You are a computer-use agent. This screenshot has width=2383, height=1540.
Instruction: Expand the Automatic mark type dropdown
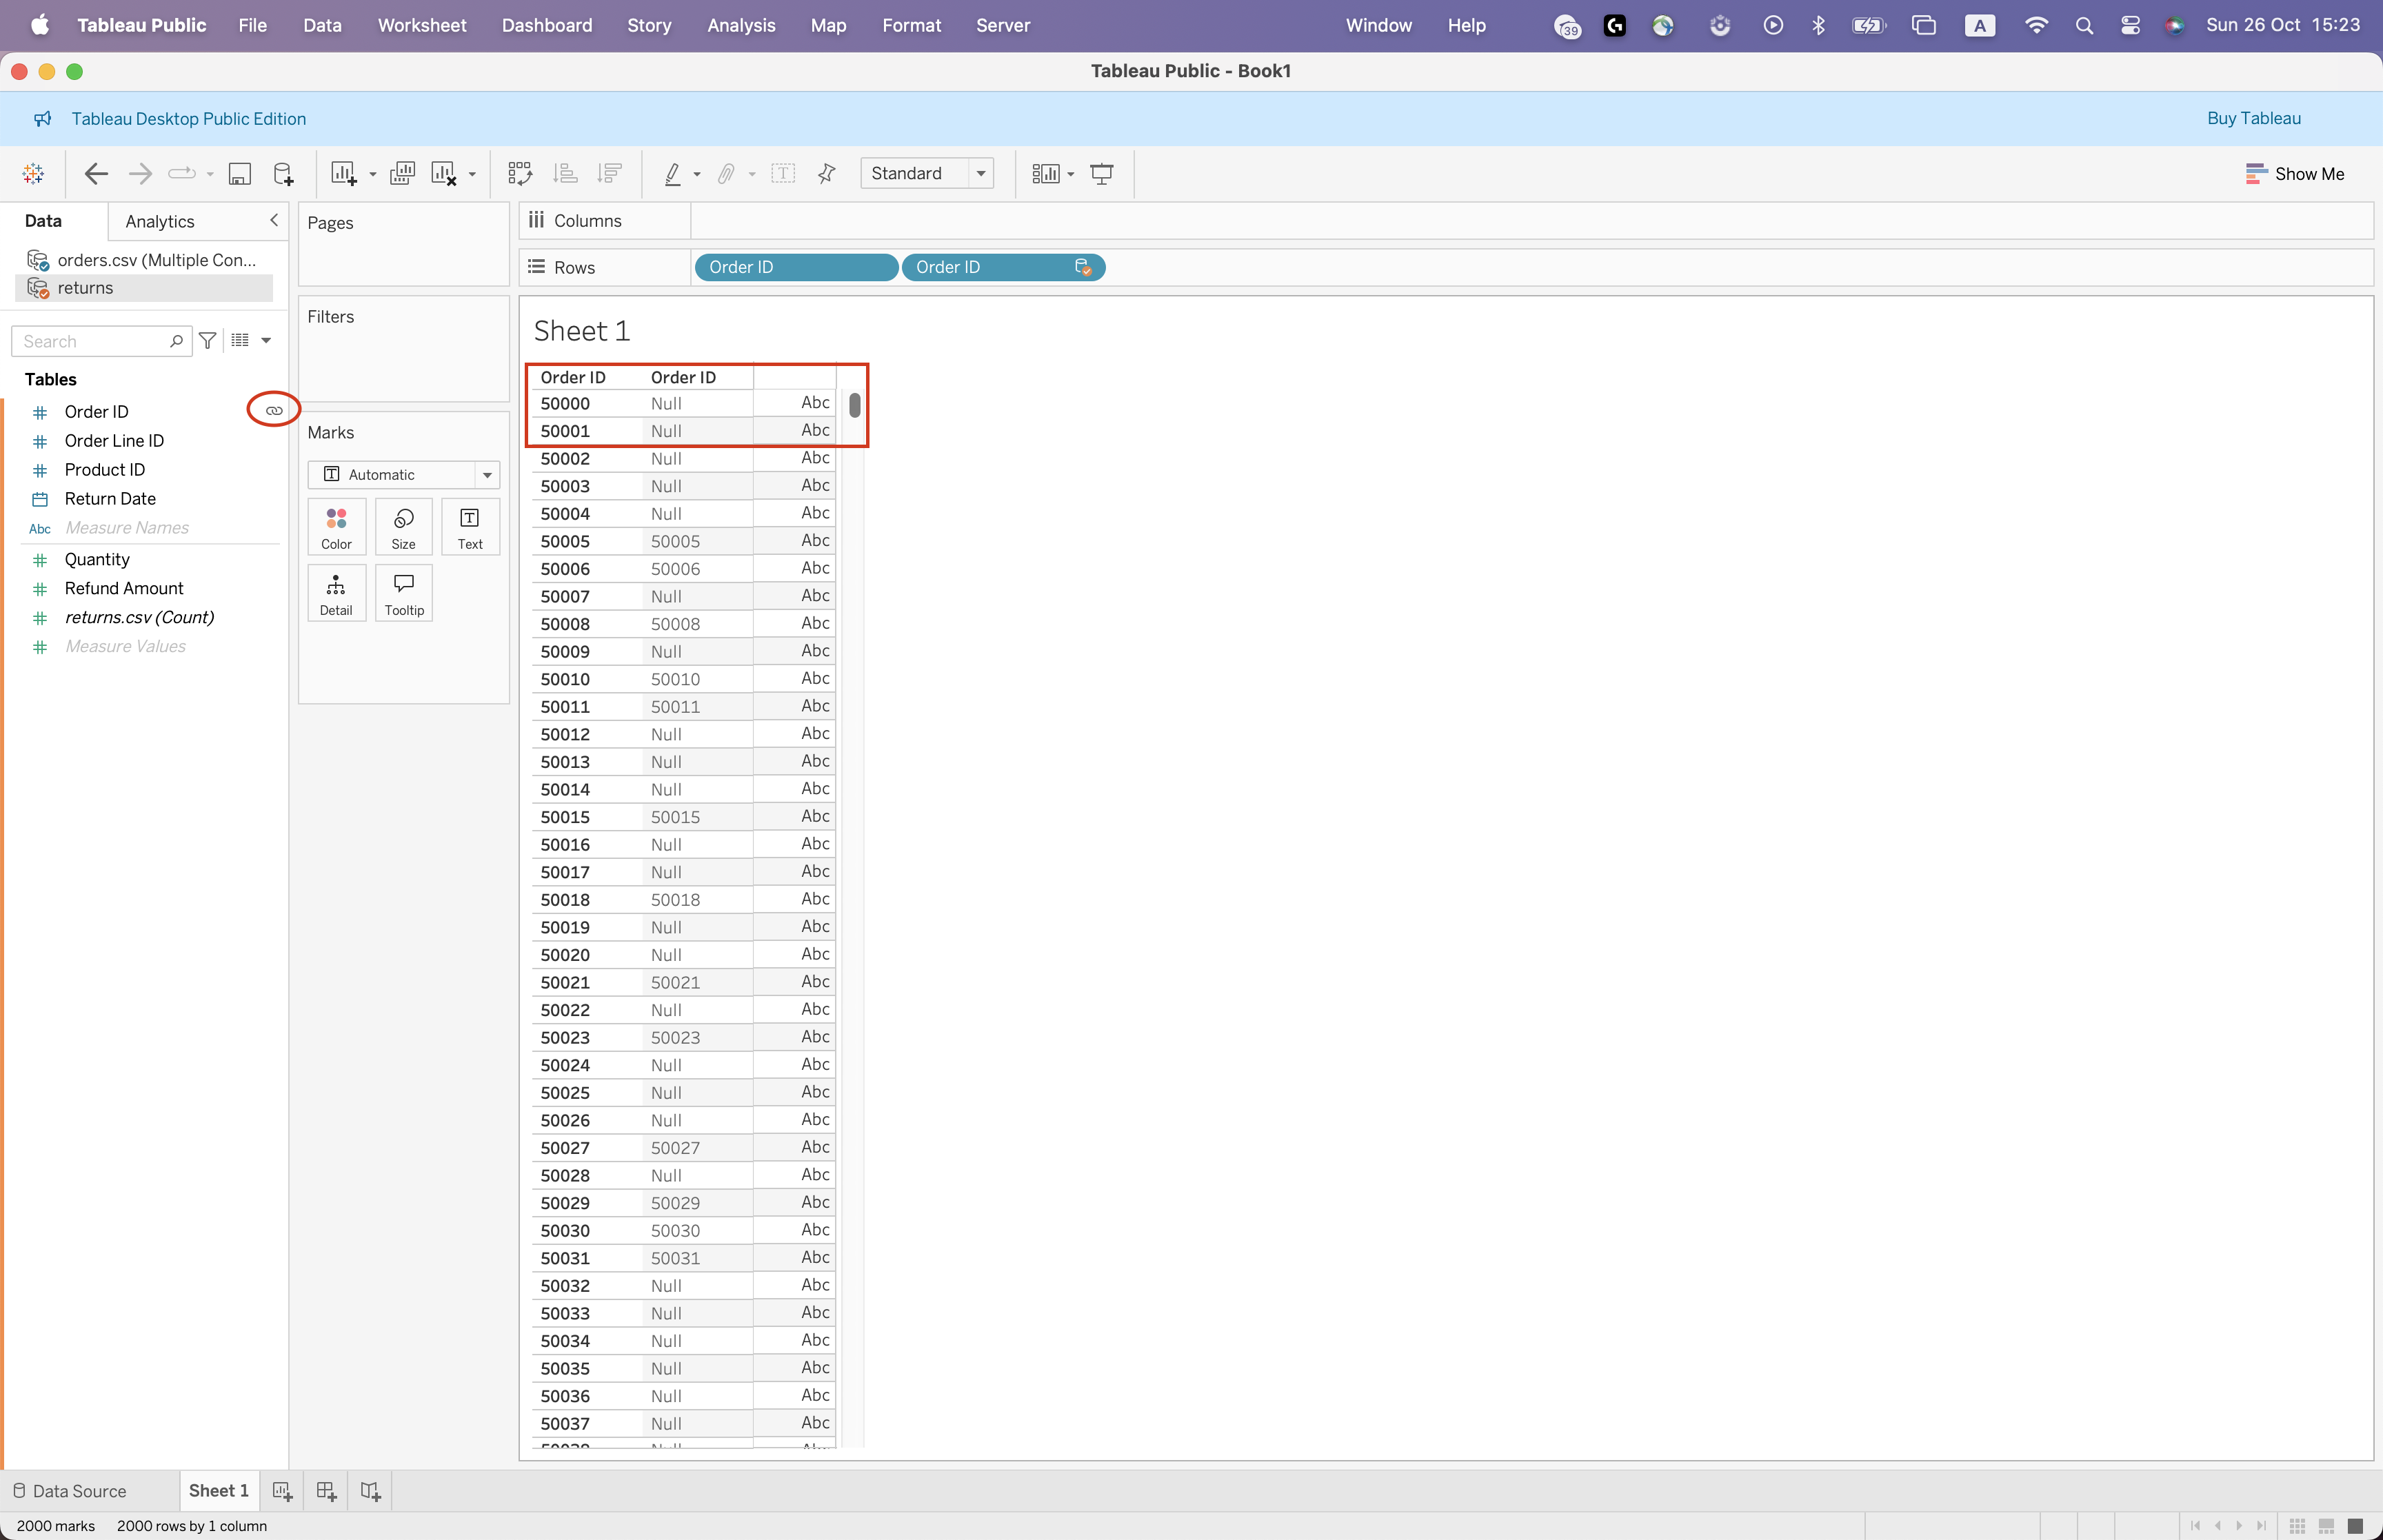pyautogui.click(x=486, y=474)
